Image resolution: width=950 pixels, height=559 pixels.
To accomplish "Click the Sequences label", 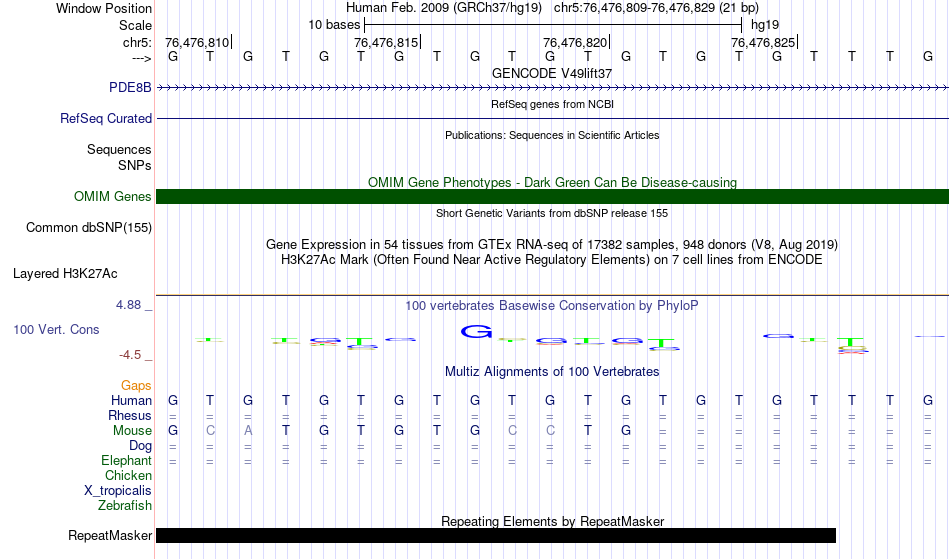I will 119,150.
